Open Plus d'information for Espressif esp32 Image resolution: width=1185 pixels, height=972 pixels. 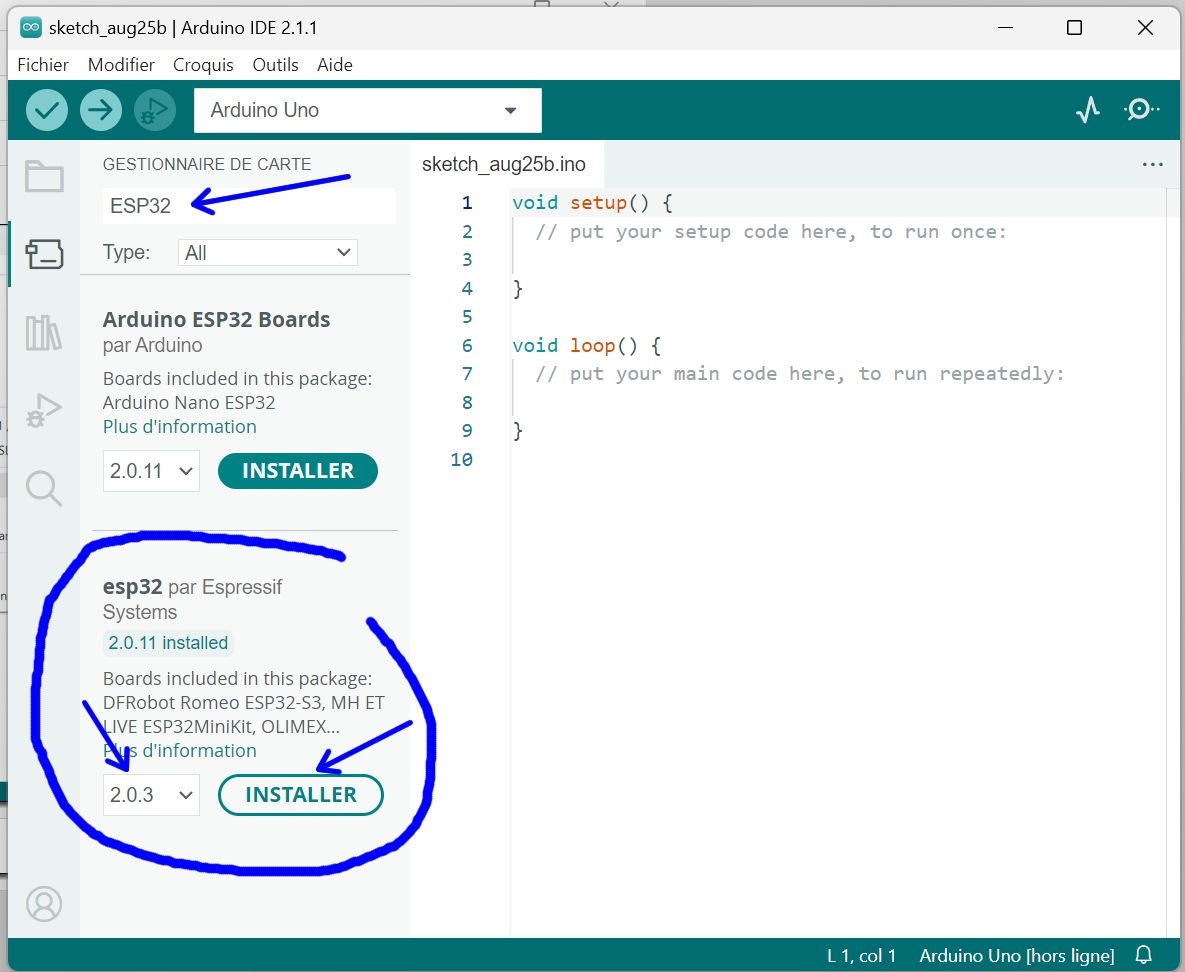(180, 751)
